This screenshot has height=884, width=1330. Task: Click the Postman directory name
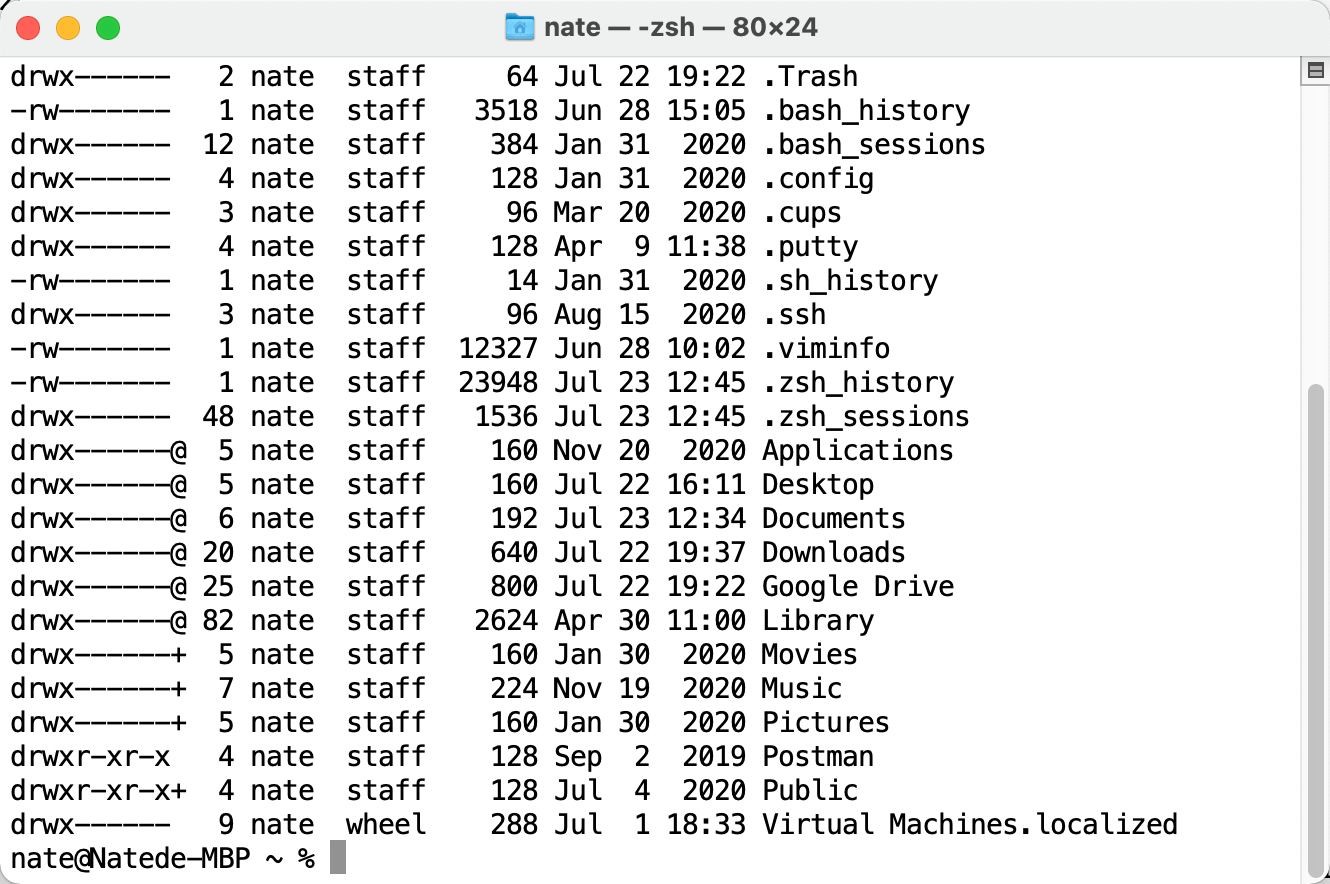(818, 756)
